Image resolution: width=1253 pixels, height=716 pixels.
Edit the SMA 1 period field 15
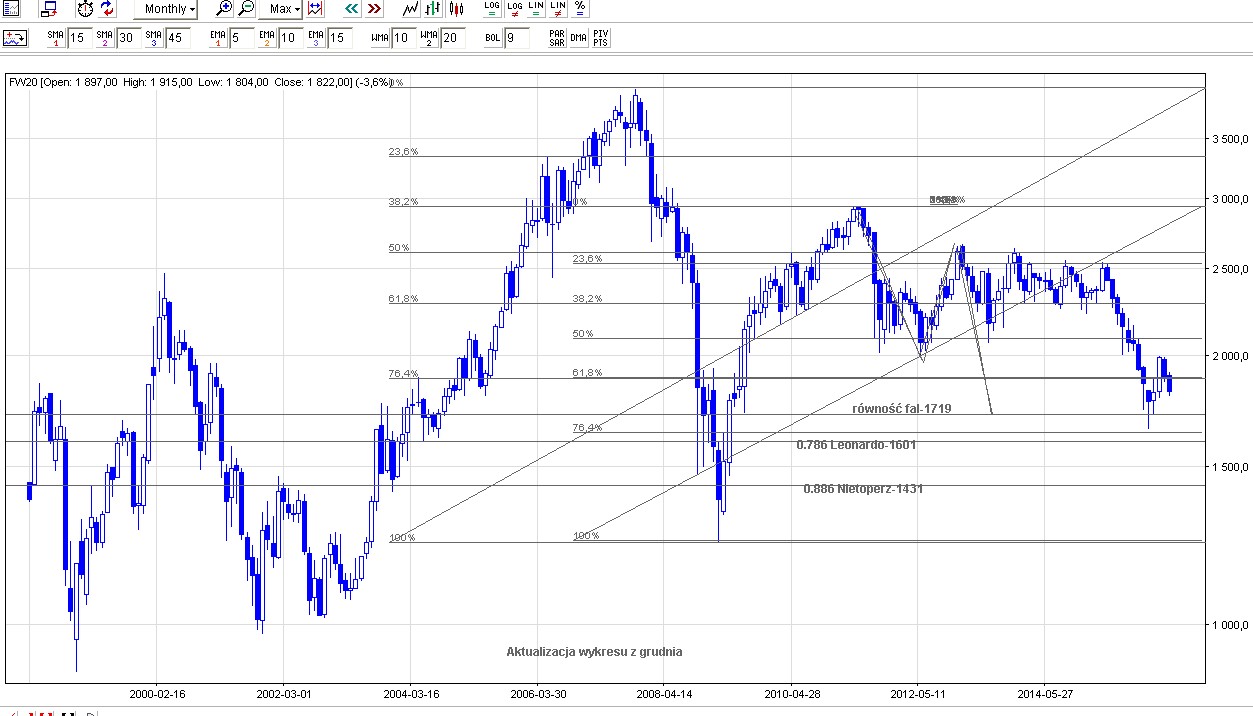(x=80, y=38)
